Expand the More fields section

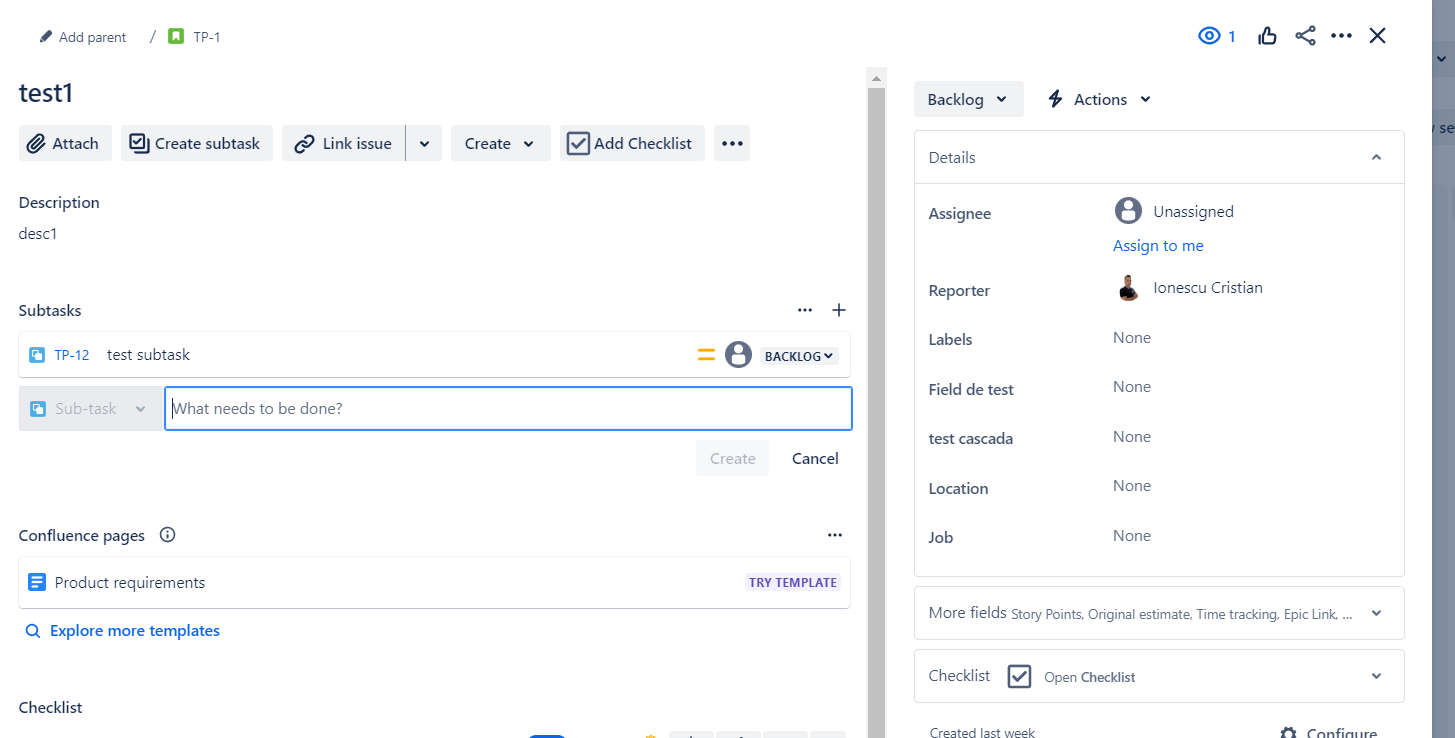pos(1377,613)
